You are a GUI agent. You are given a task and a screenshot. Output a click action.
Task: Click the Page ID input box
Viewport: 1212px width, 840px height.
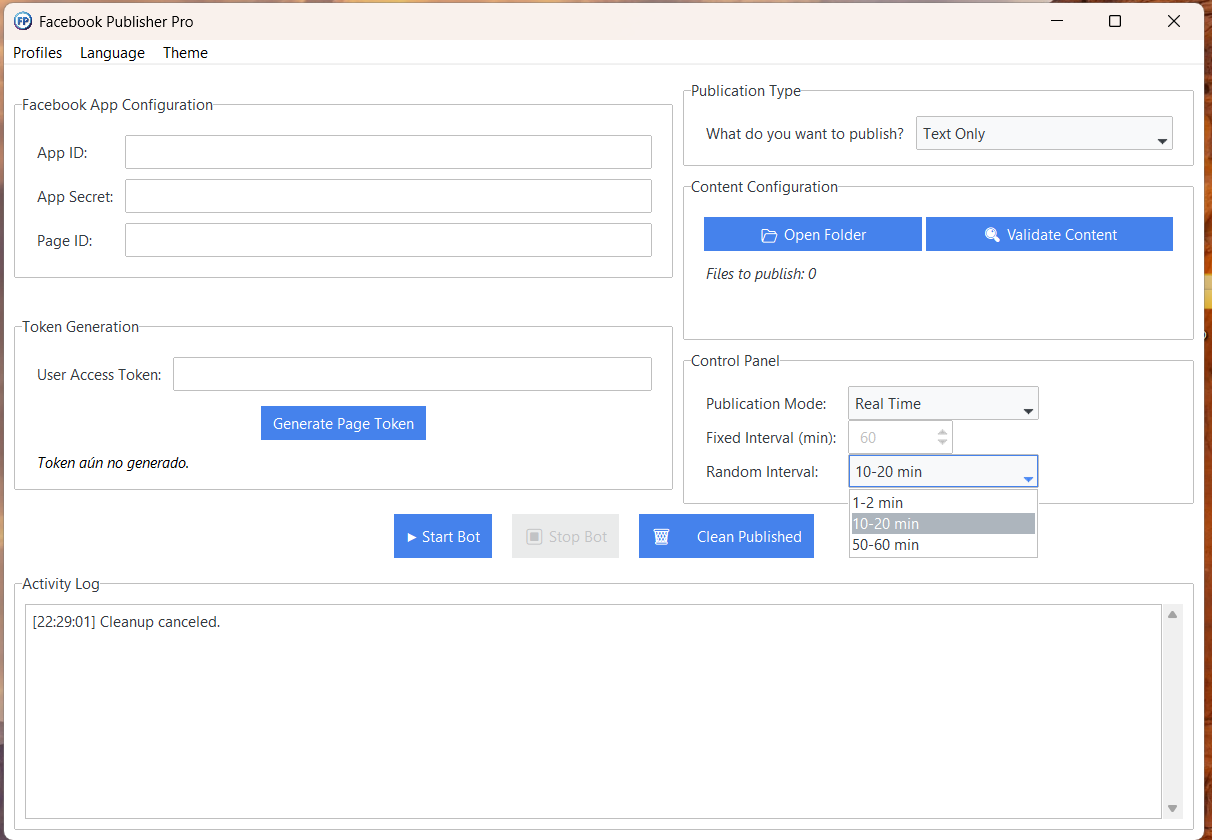[388, 240]
